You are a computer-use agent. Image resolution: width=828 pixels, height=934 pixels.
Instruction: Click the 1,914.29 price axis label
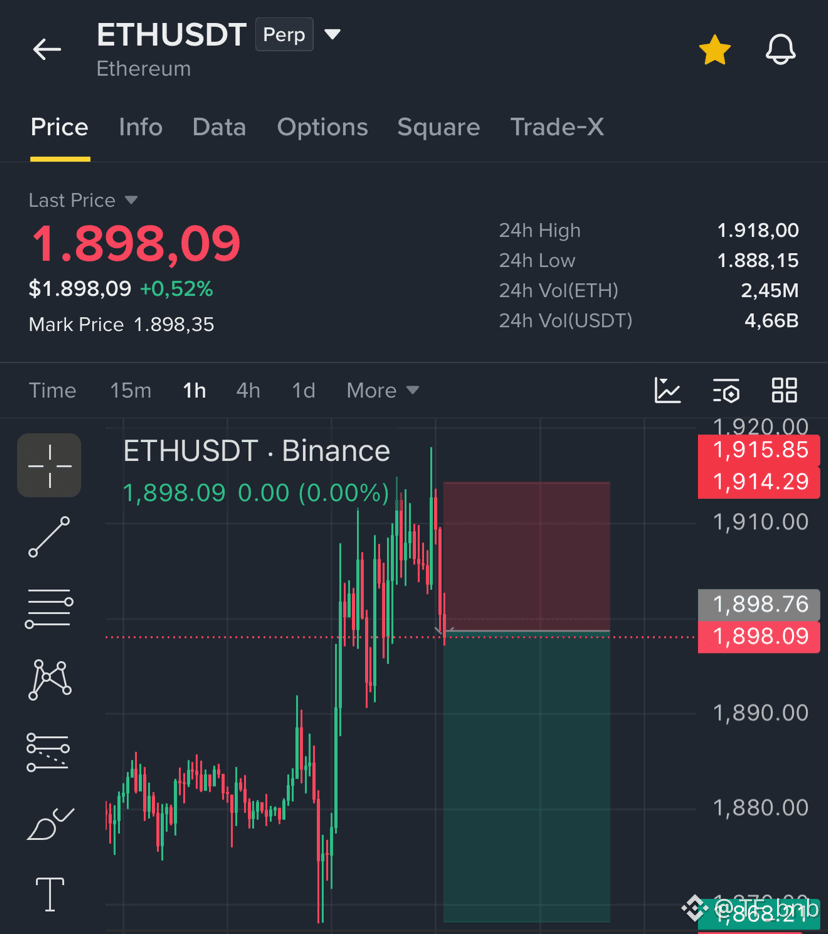[759, 482]
